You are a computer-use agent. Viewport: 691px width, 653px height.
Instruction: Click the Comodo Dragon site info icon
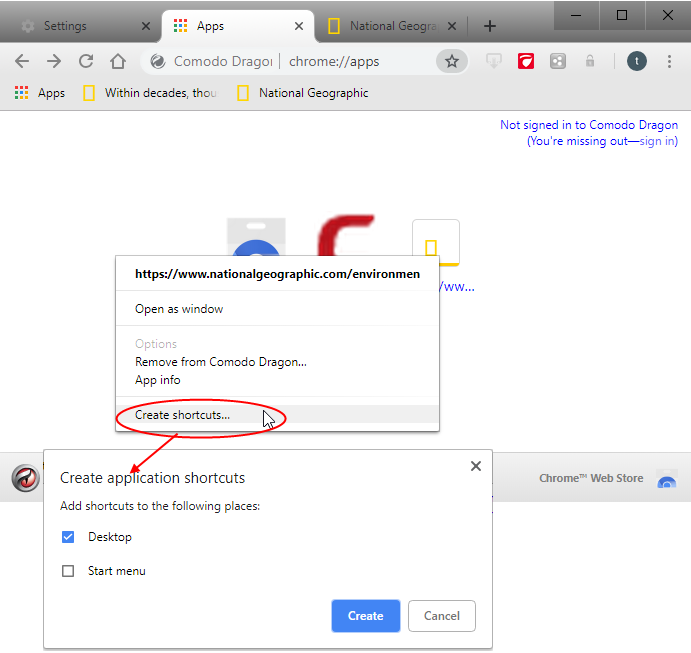coord(158,61)
